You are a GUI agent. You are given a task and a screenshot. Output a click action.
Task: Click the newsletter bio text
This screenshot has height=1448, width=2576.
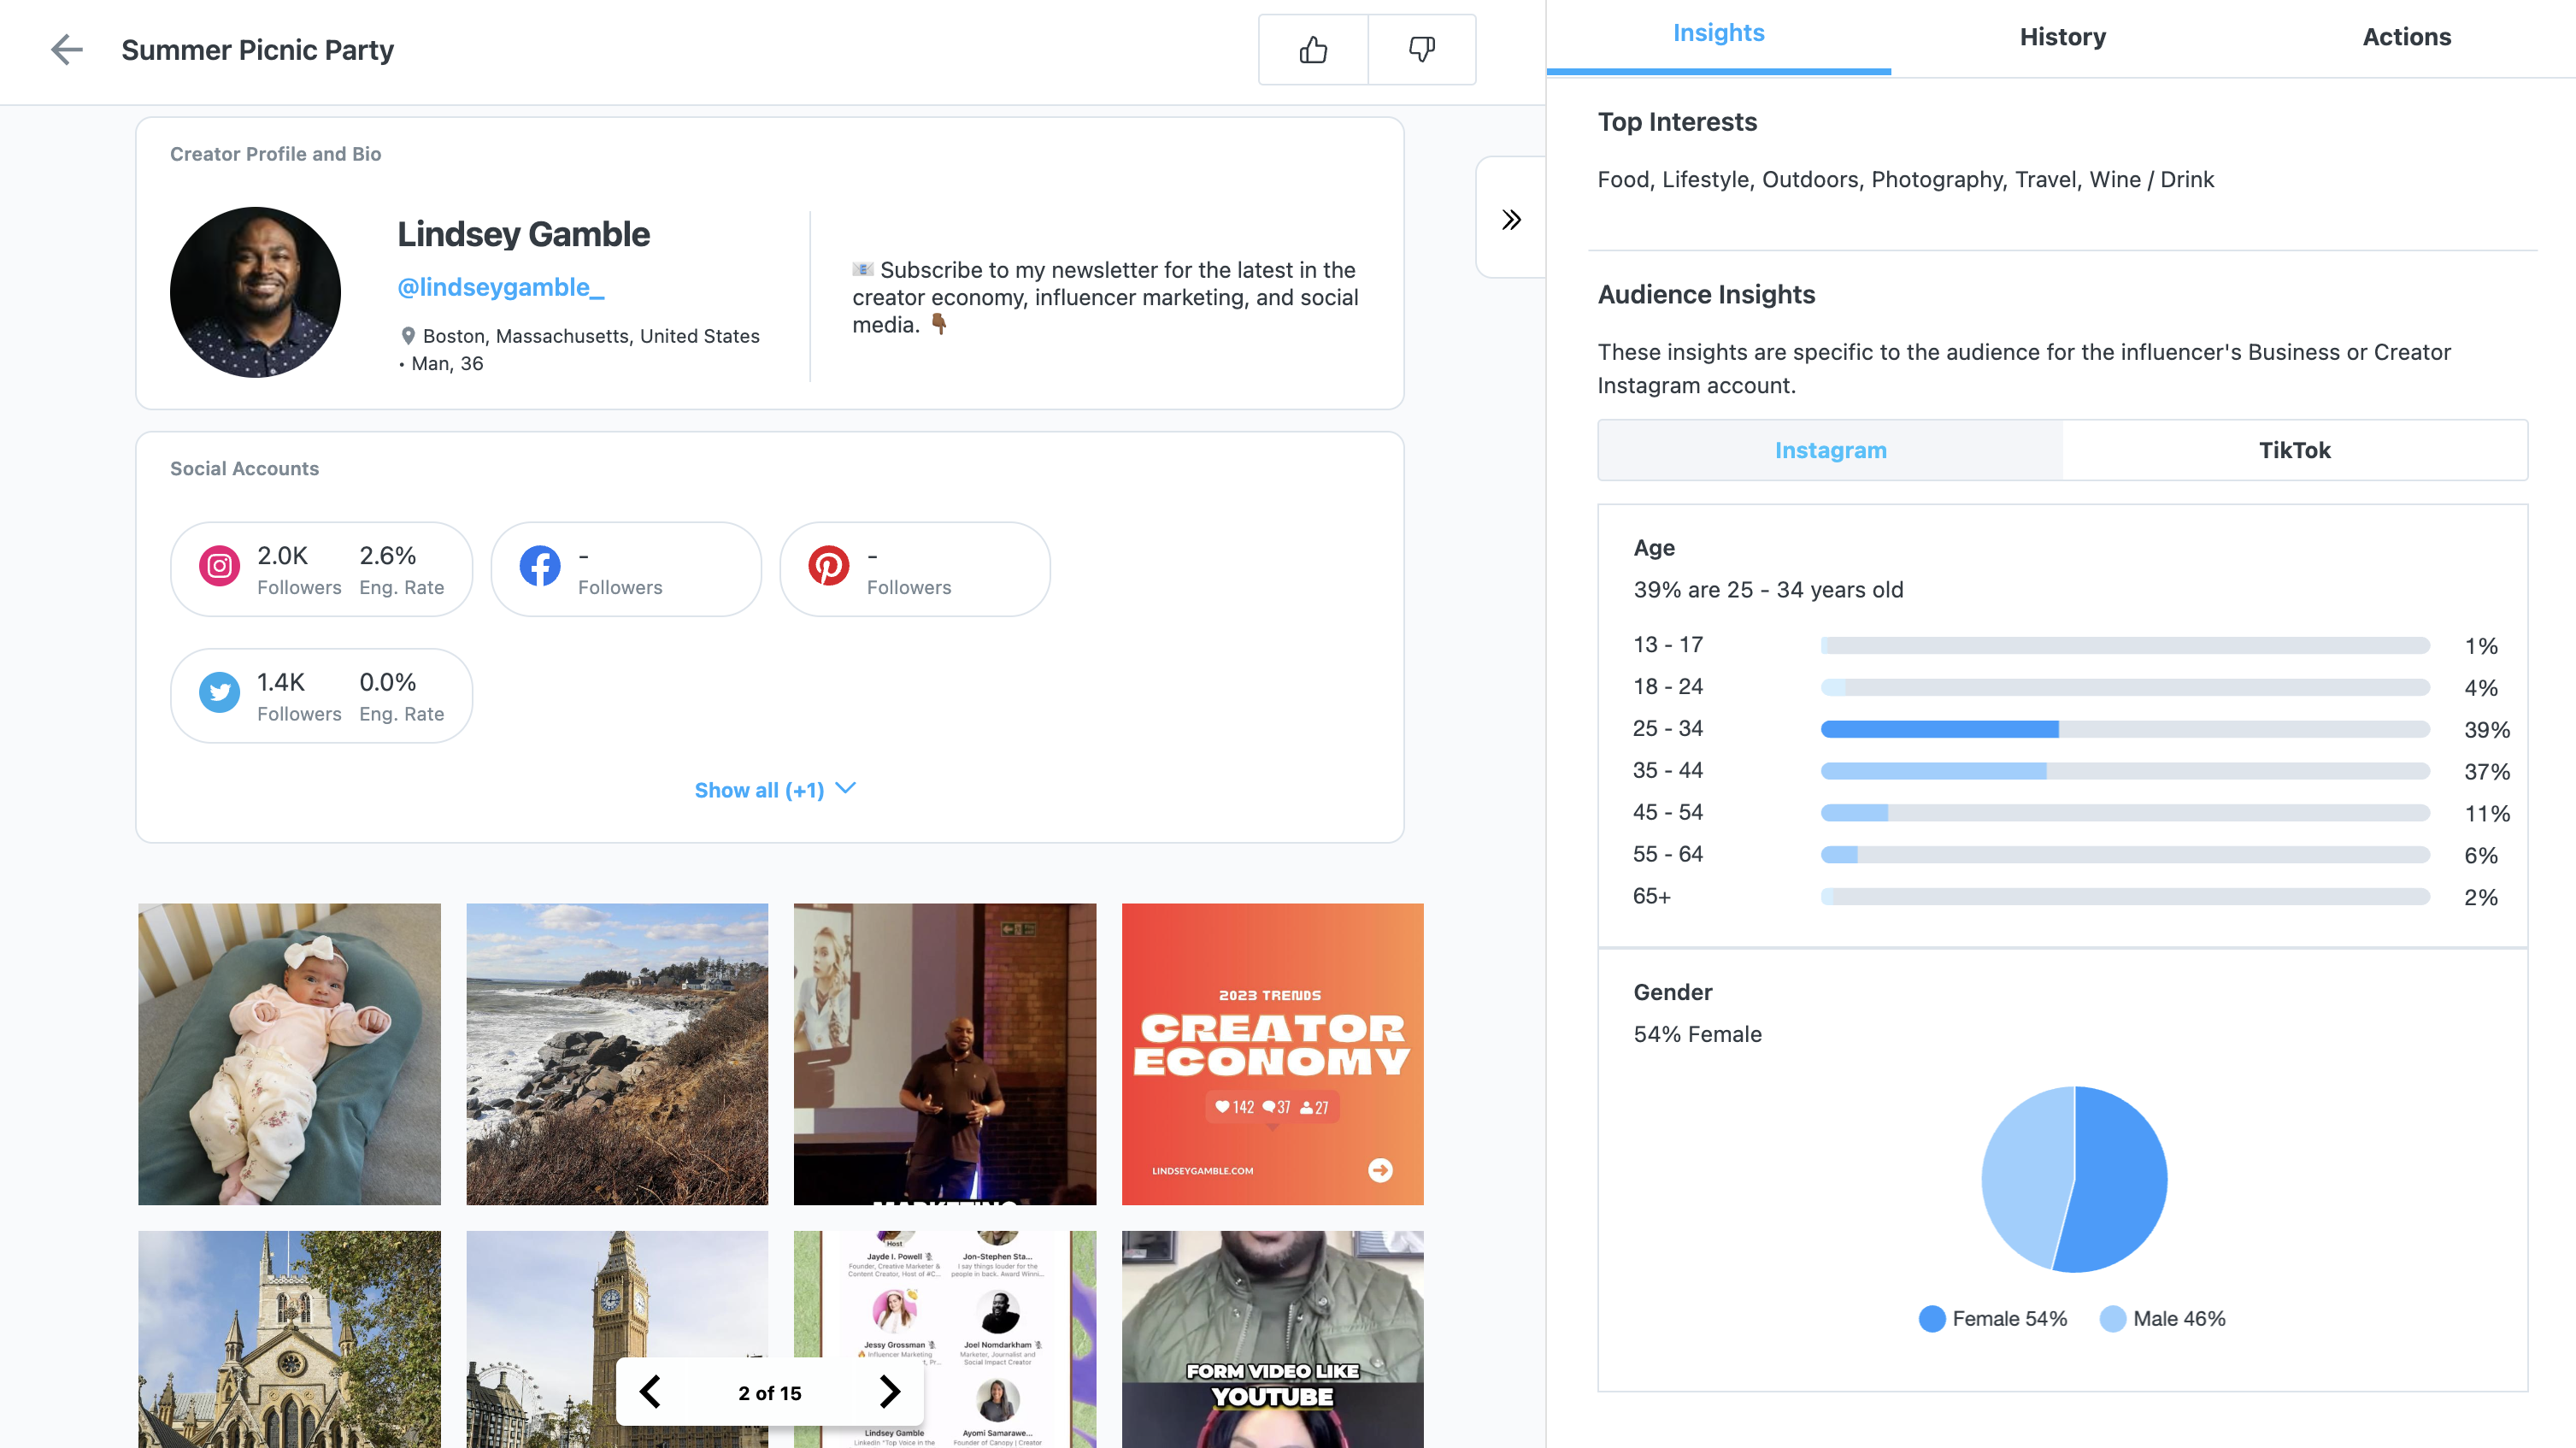coord(1105,297)
